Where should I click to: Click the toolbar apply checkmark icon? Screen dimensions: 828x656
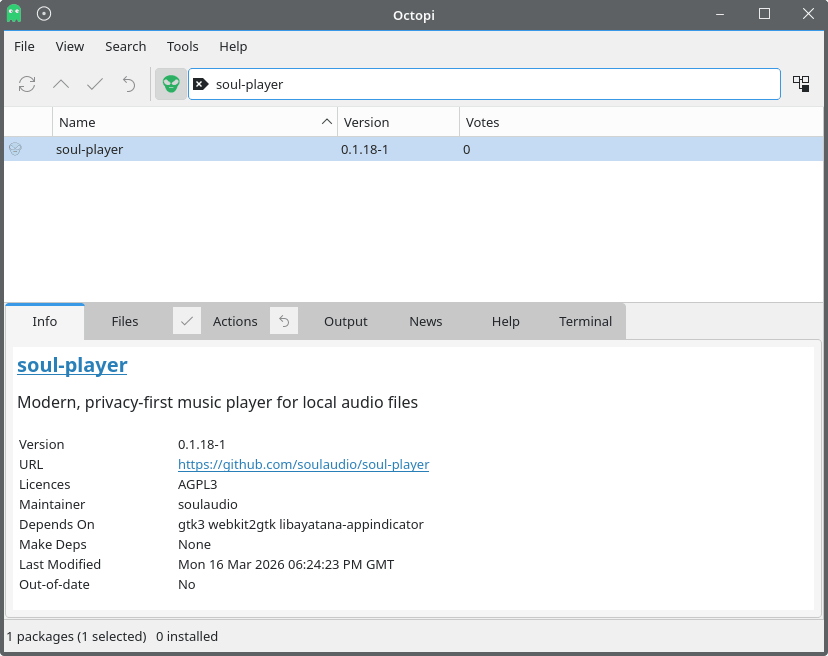point(95,84)
